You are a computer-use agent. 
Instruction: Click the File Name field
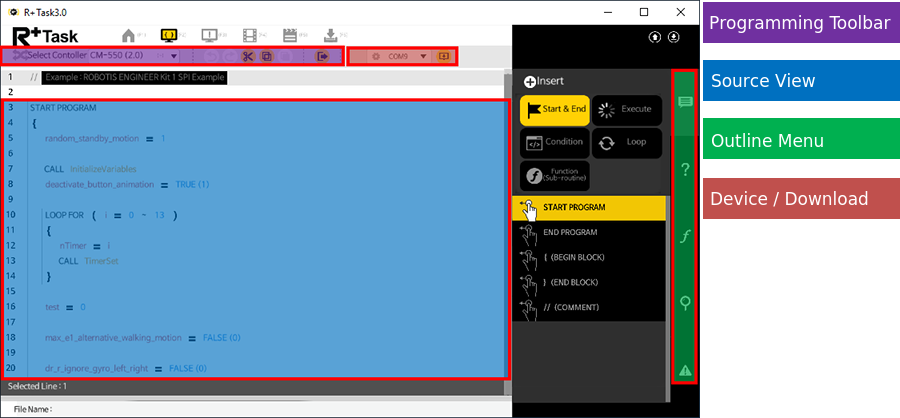[258, 409]
